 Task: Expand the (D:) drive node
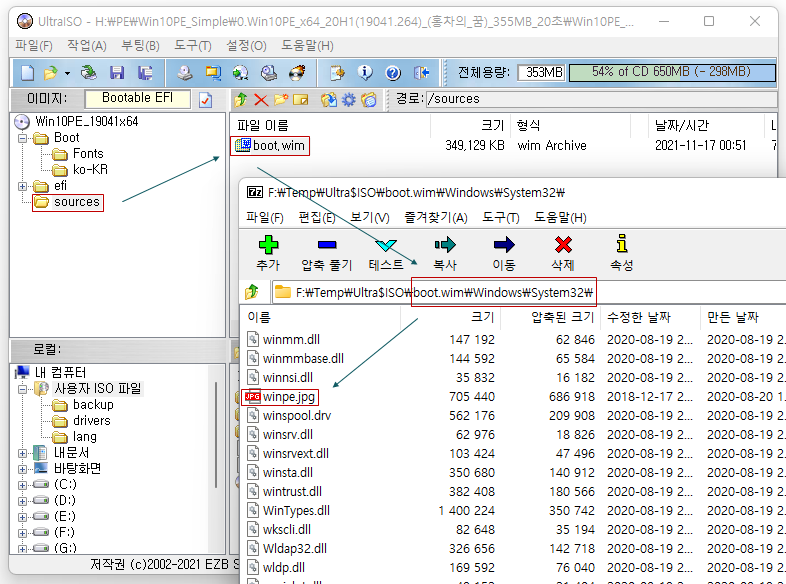tap(23, 501)
